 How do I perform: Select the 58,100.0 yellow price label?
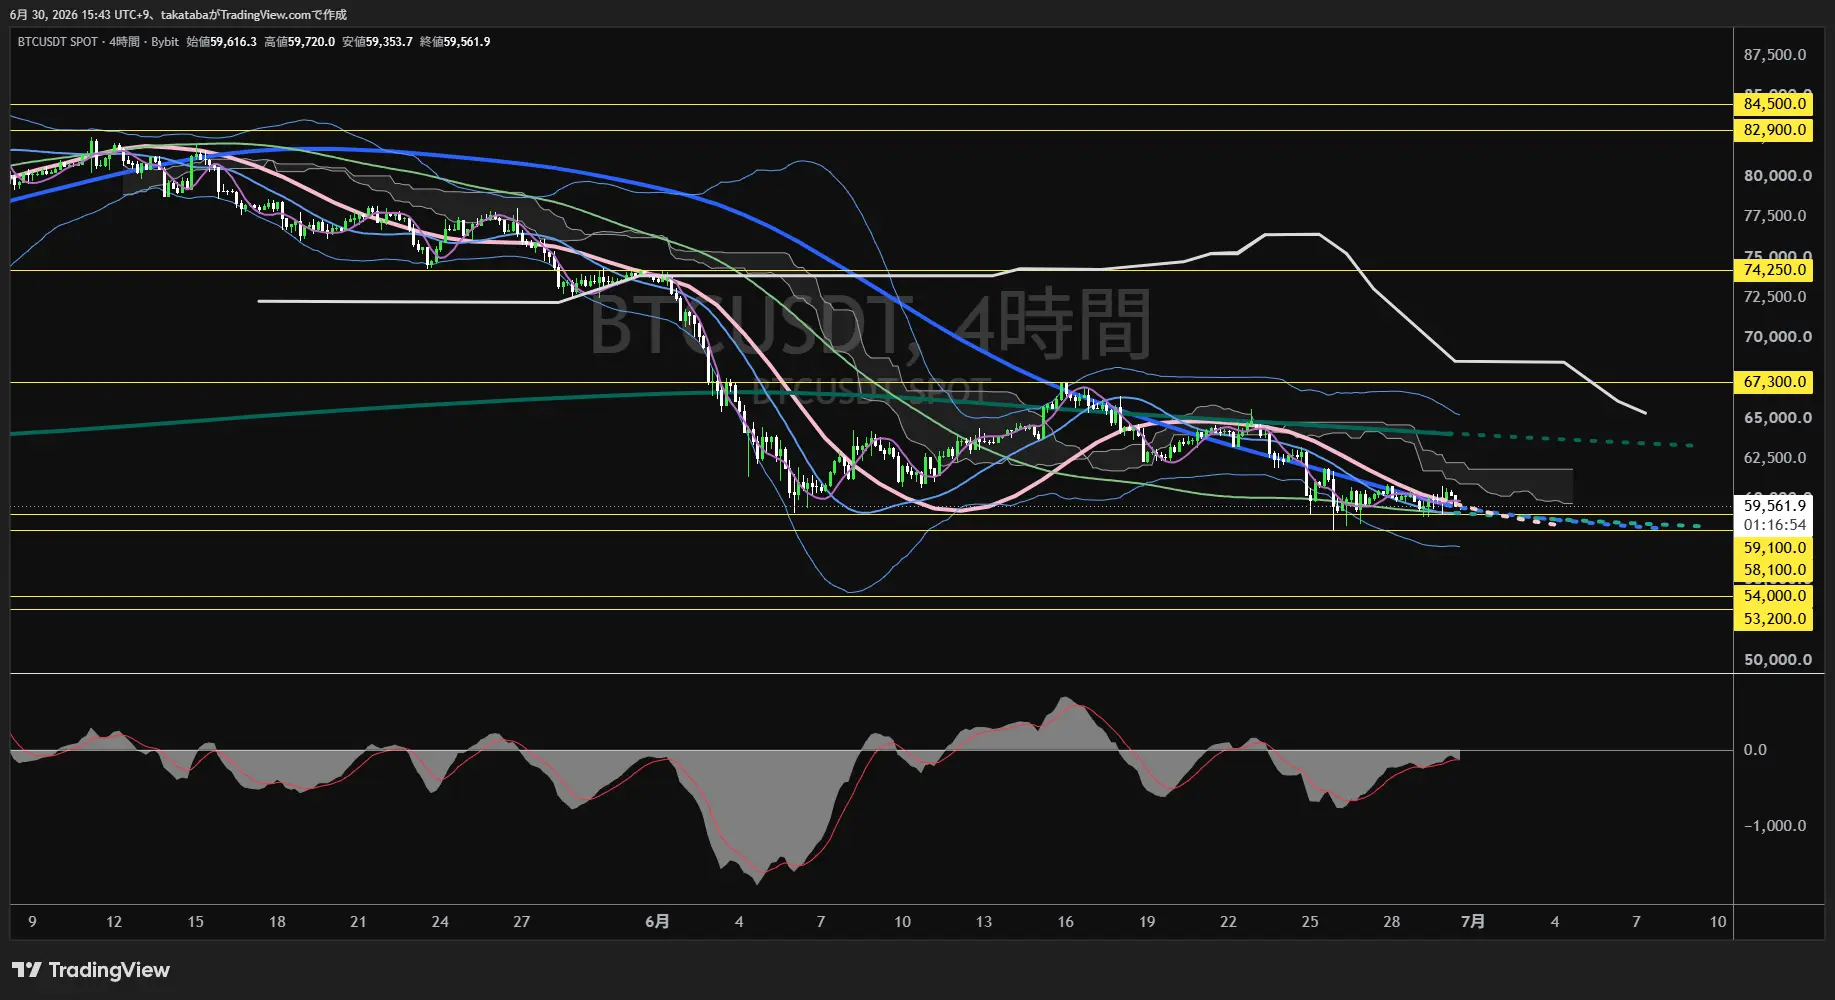[x=1773, y=571]
